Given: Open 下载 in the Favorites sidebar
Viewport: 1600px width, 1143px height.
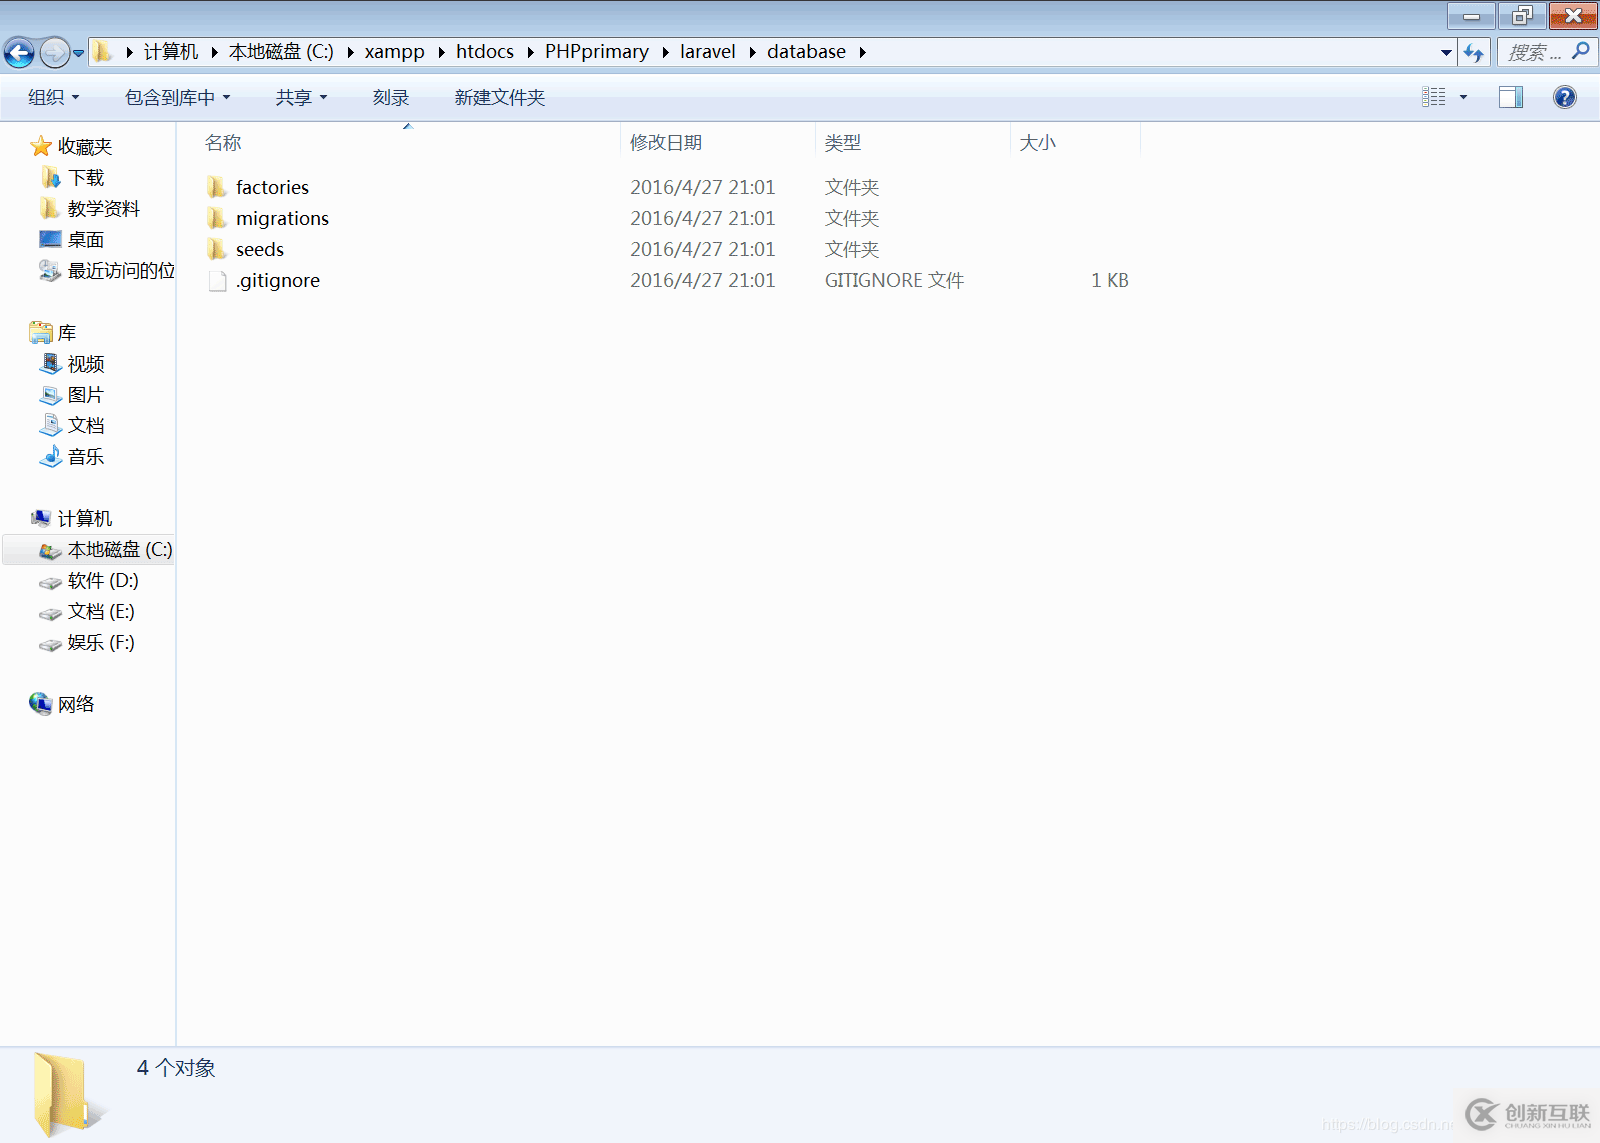Looking at the screenshot, I should coord(86,177).
